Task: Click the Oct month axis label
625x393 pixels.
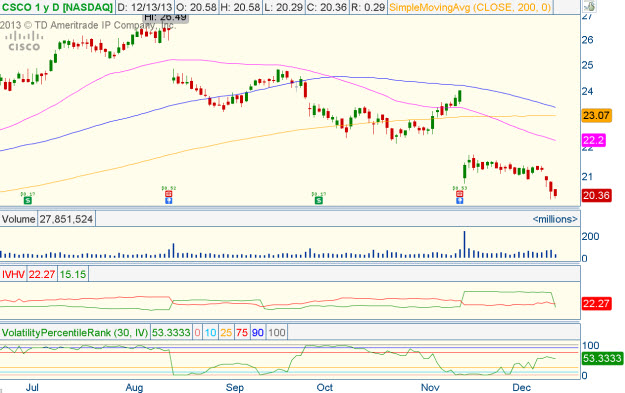Action: pyautogui.click(x=324, y=387)
